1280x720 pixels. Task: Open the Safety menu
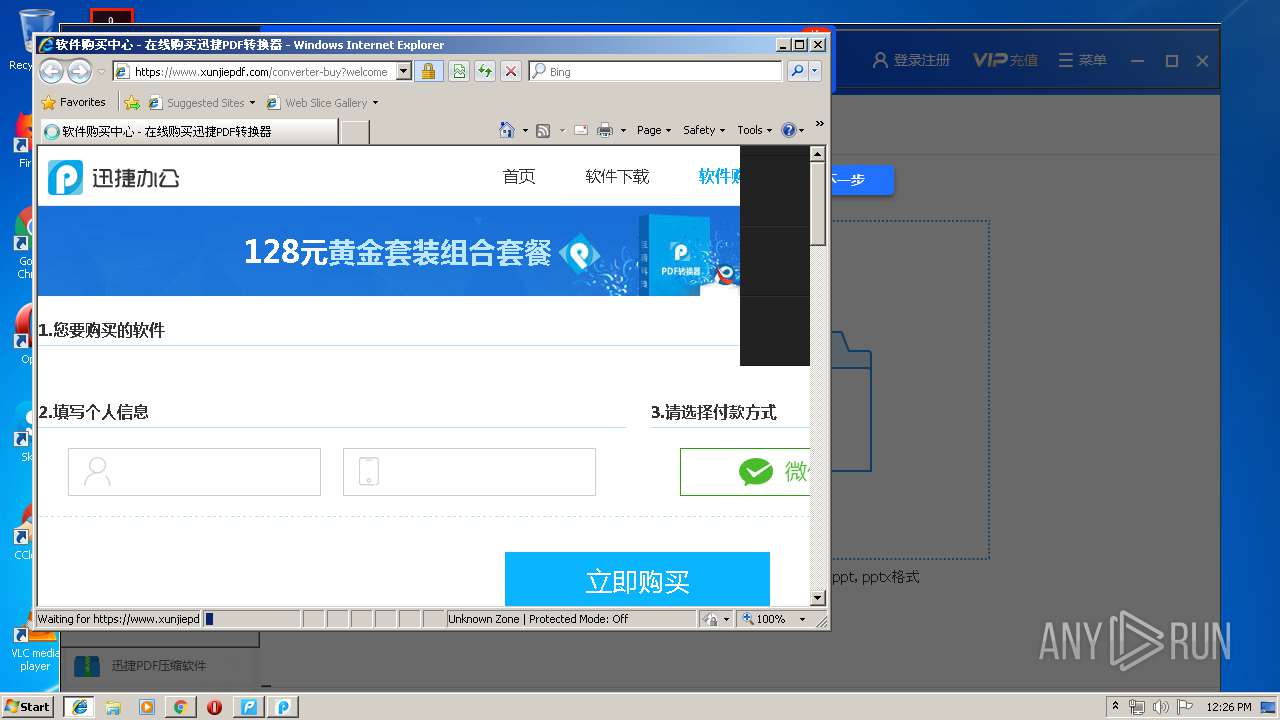tap(704, 130)
